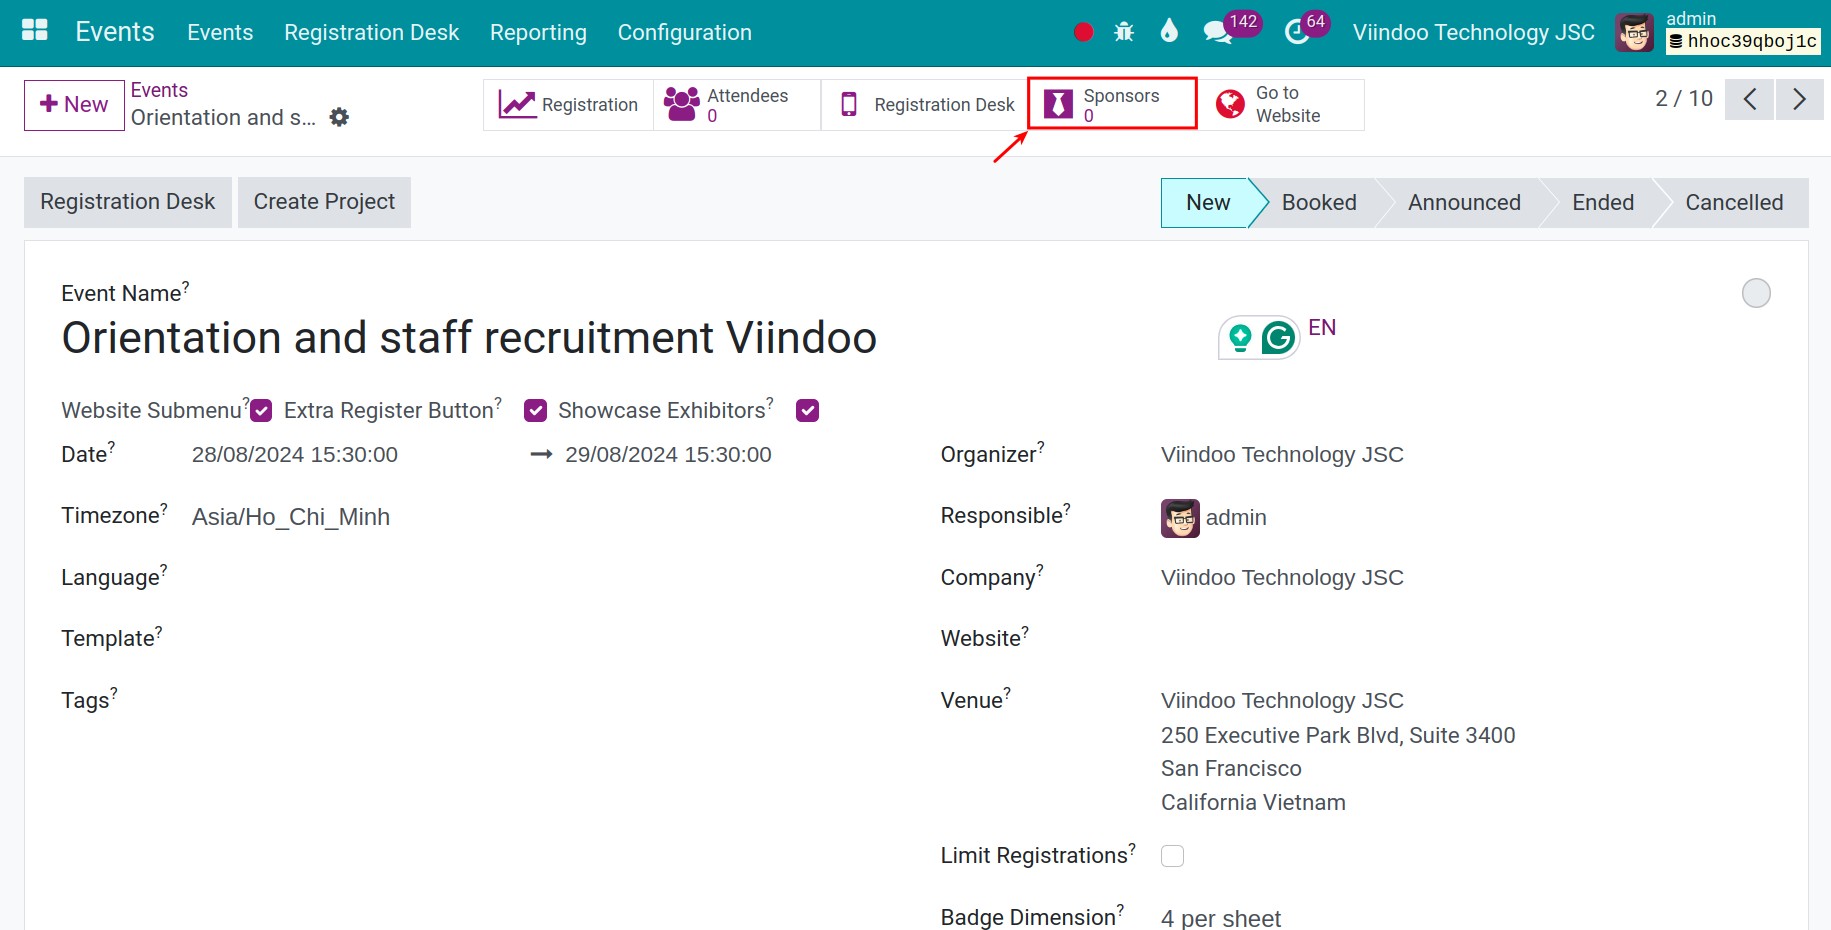Viewport: 1831px width, 930px height.
Task: Open Registration Desk menu in top bar
Action: click(x=371, y=32)
